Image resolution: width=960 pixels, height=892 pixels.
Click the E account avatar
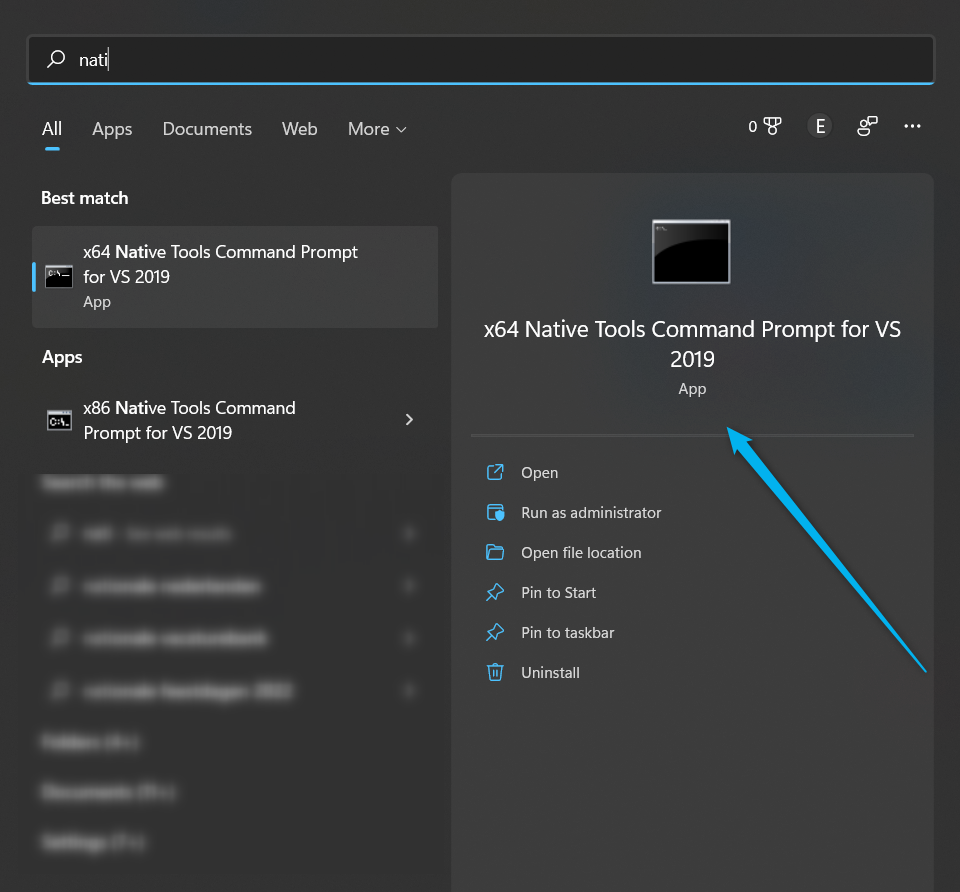(820, 126)
